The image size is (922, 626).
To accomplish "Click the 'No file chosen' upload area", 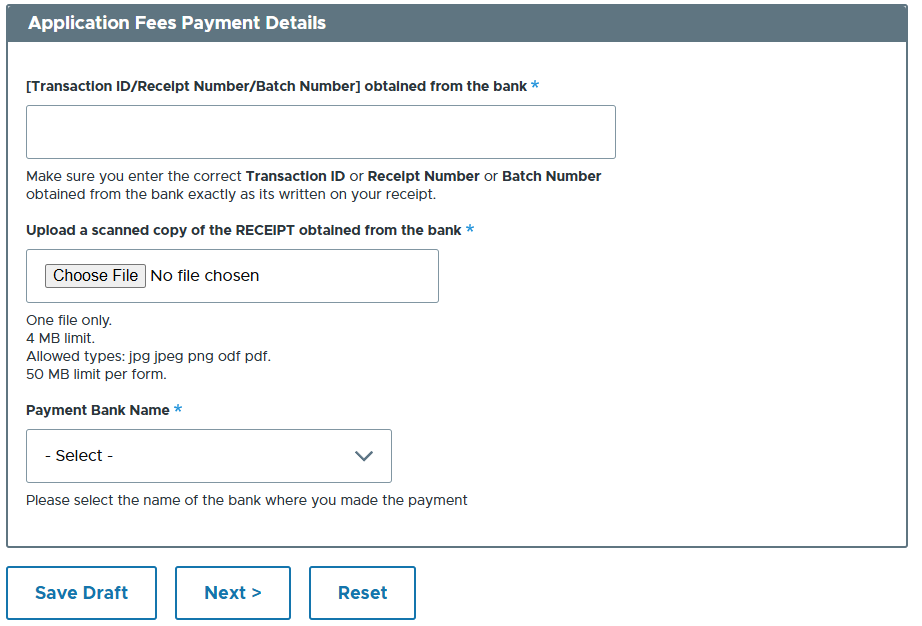I will (x=204, y=275).
